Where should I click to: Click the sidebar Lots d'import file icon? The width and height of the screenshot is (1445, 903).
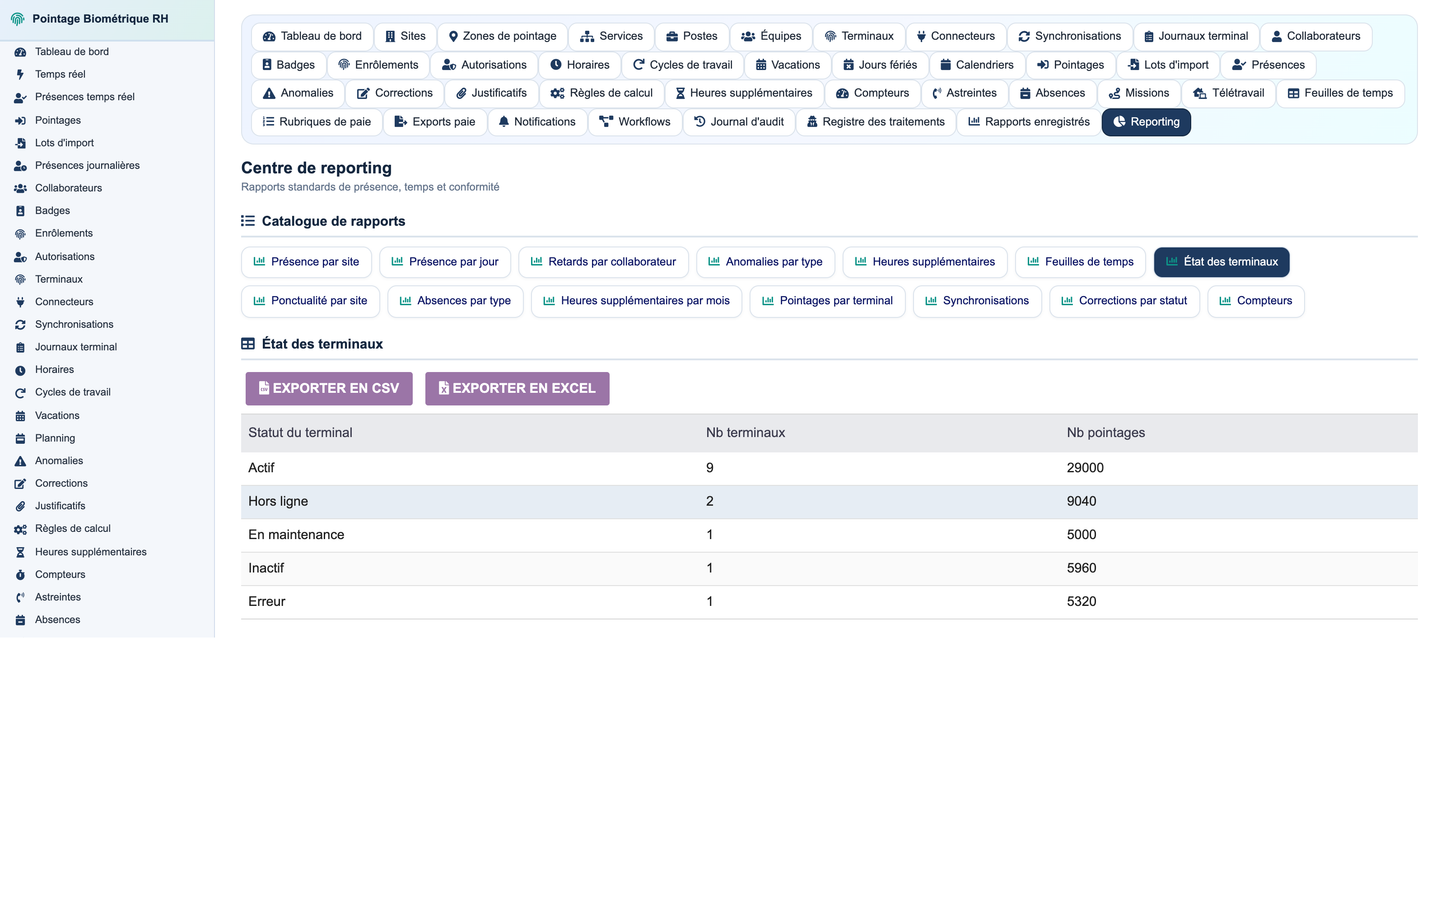[20, 143]
